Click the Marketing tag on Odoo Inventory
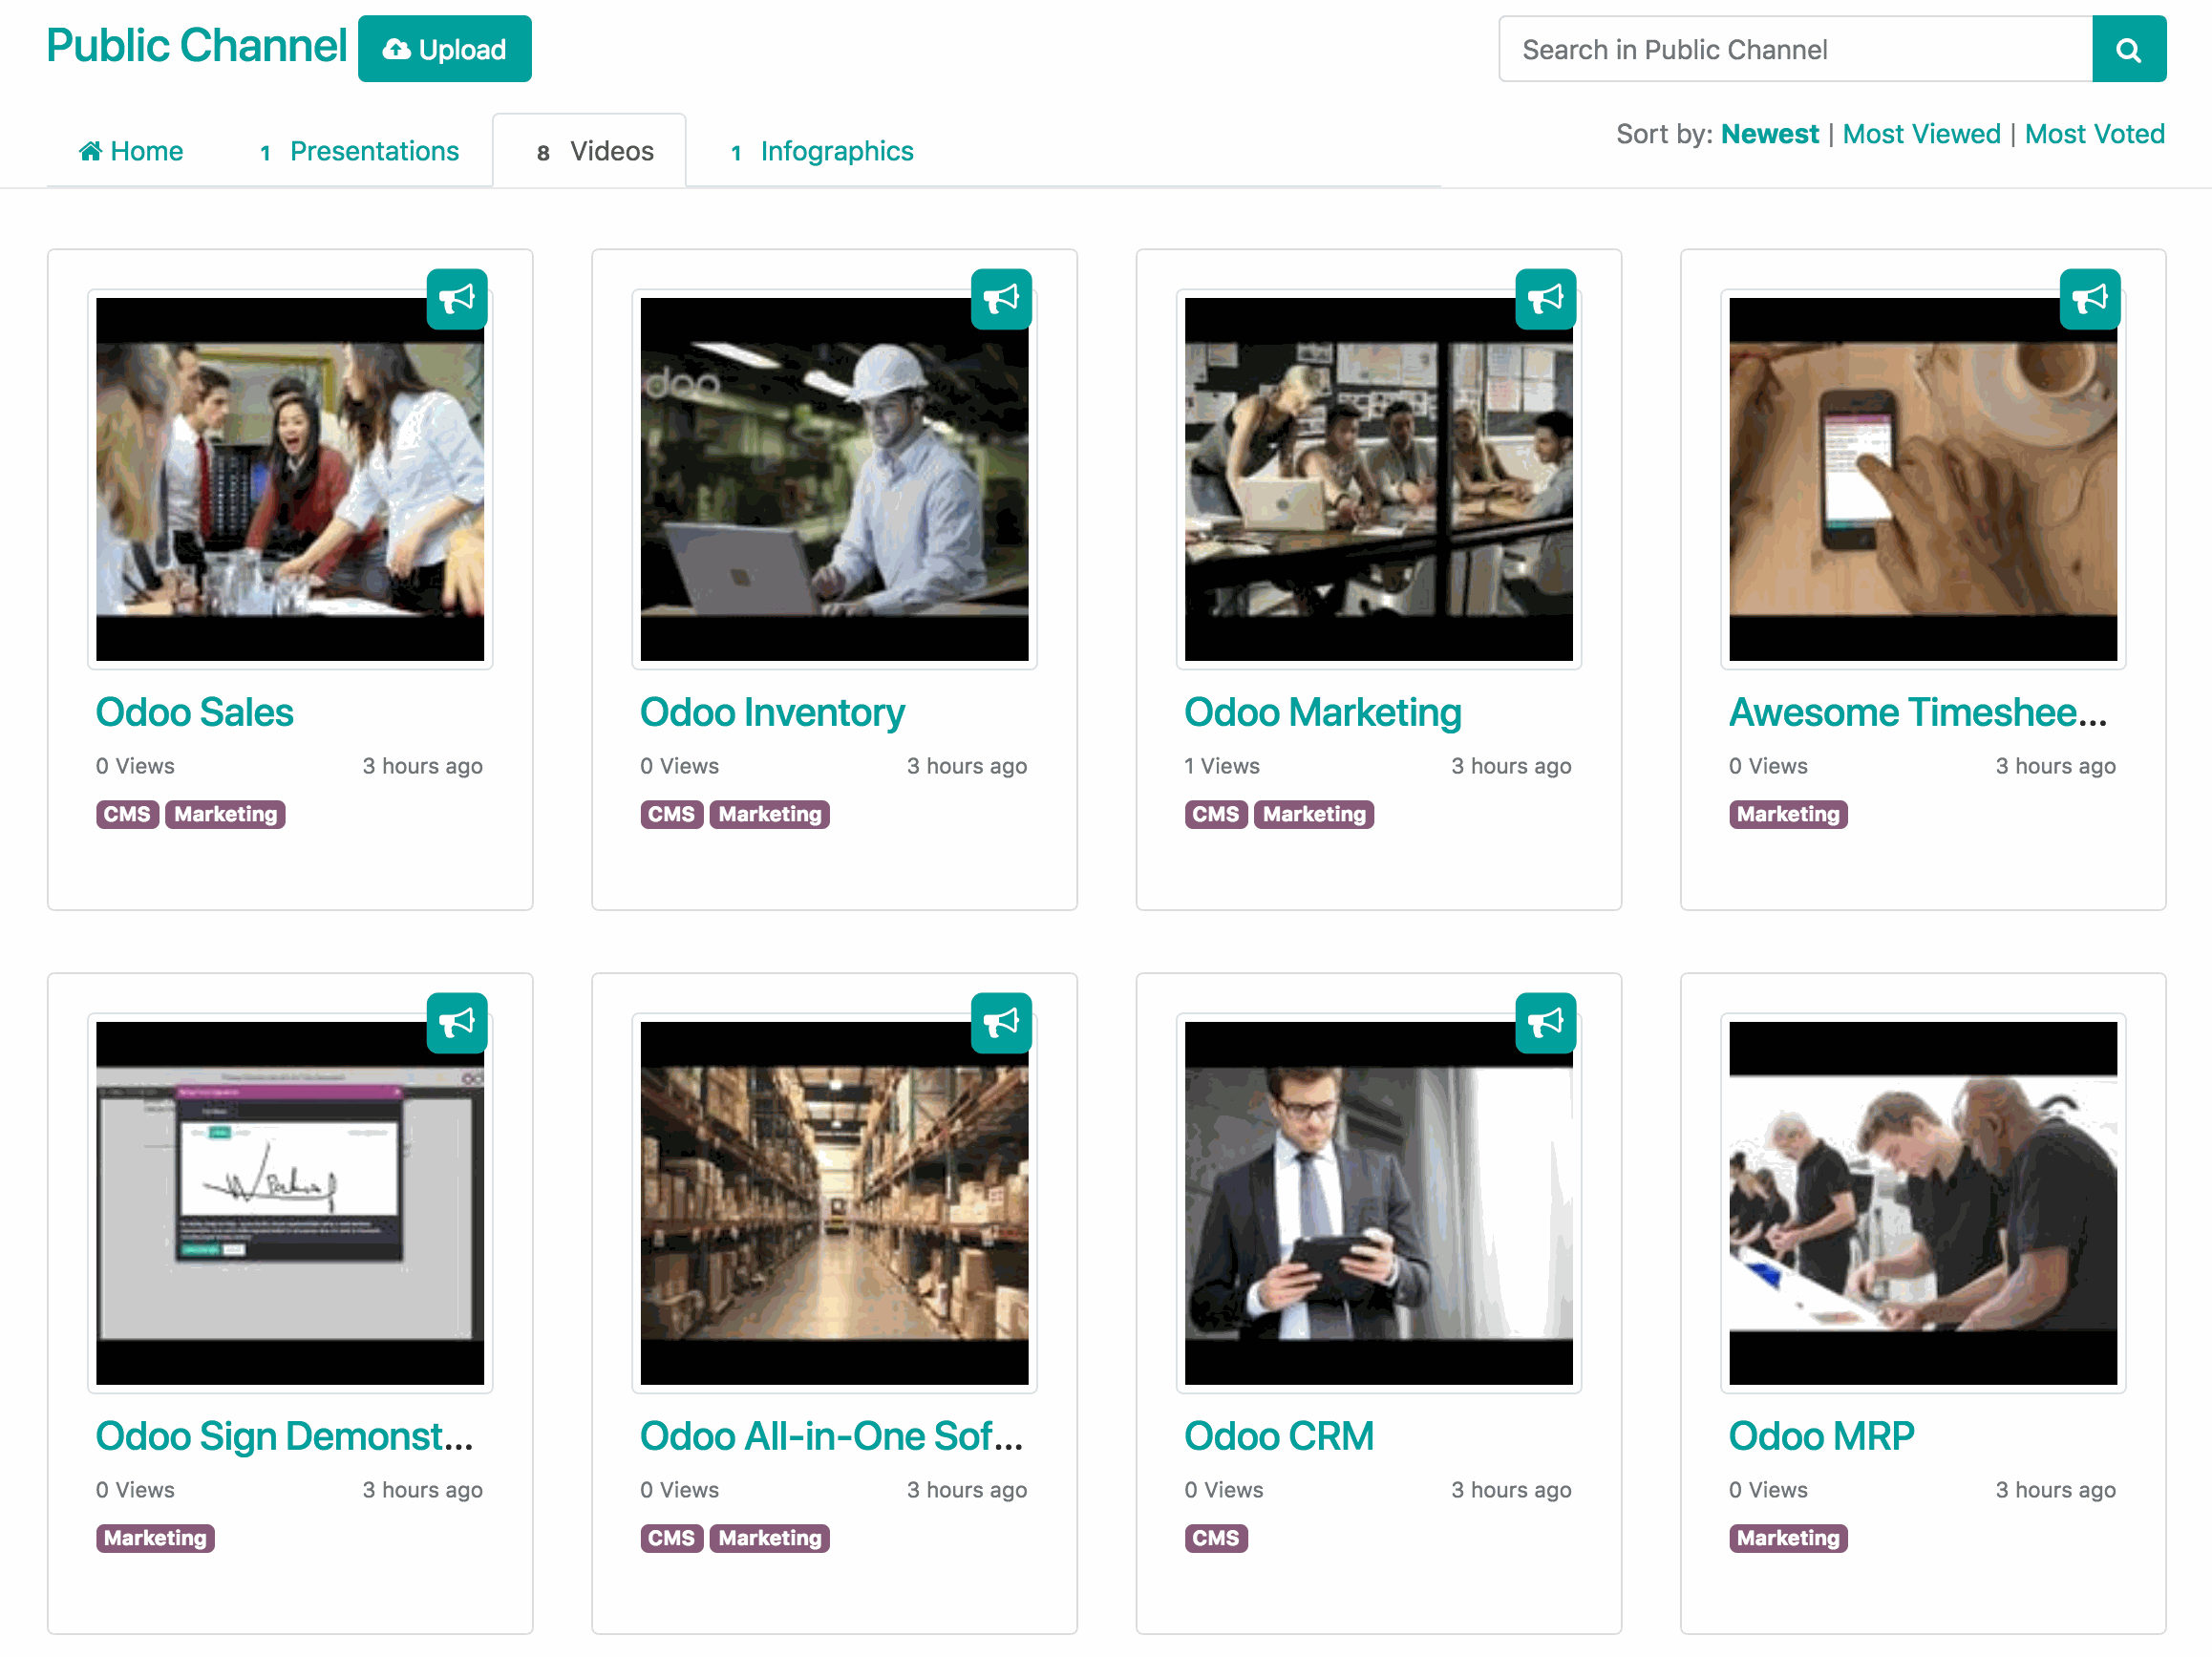Image resolution: width=2212 pixels, height=1657 pixels. click(768, 813)
